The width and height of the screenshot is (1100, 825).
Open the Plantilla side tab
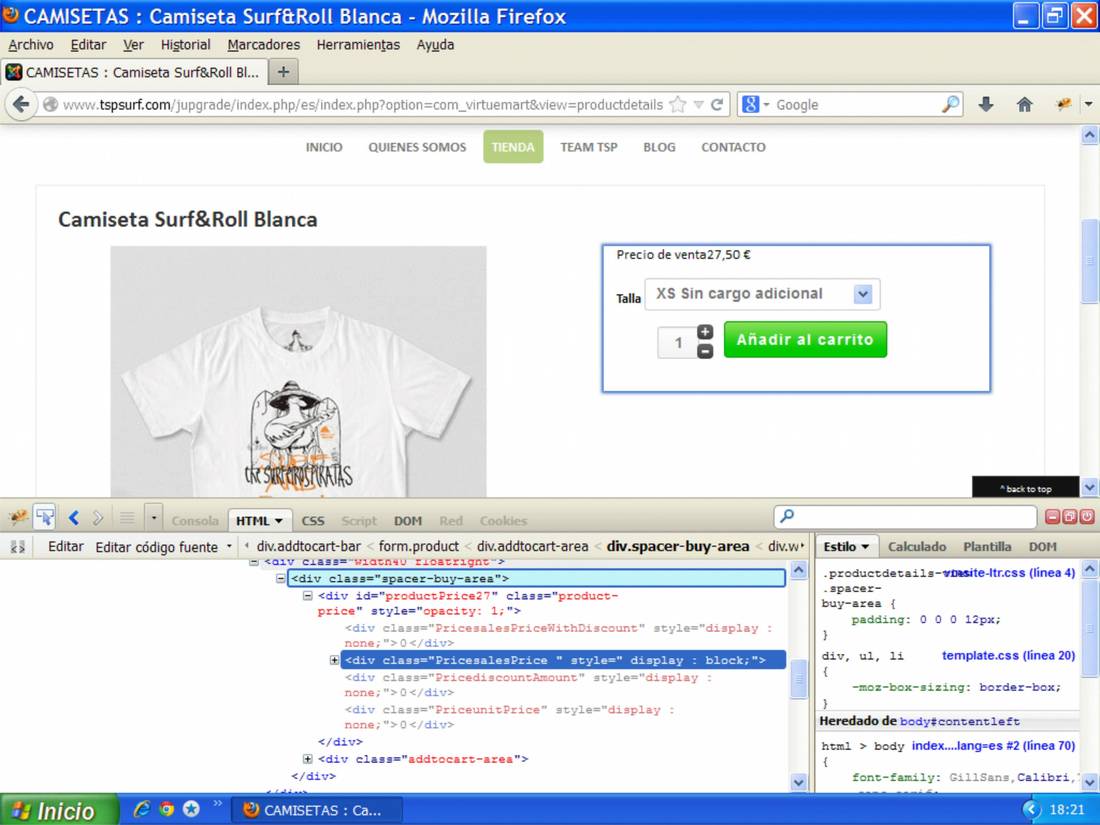click(987, 546)
